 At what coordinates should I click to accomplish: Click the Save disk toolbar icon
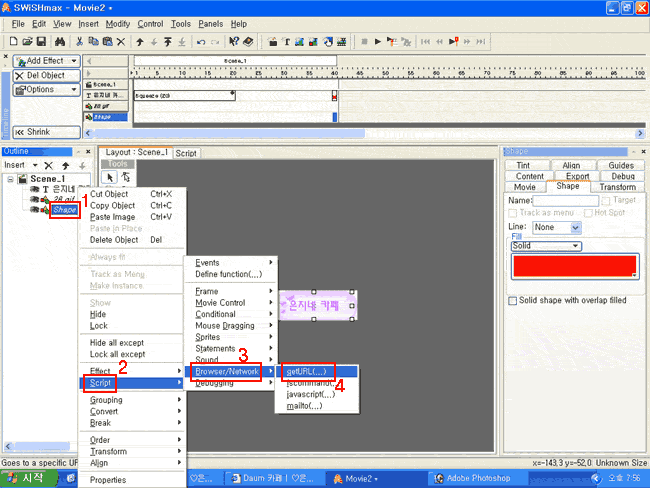[x=41, y=41]
